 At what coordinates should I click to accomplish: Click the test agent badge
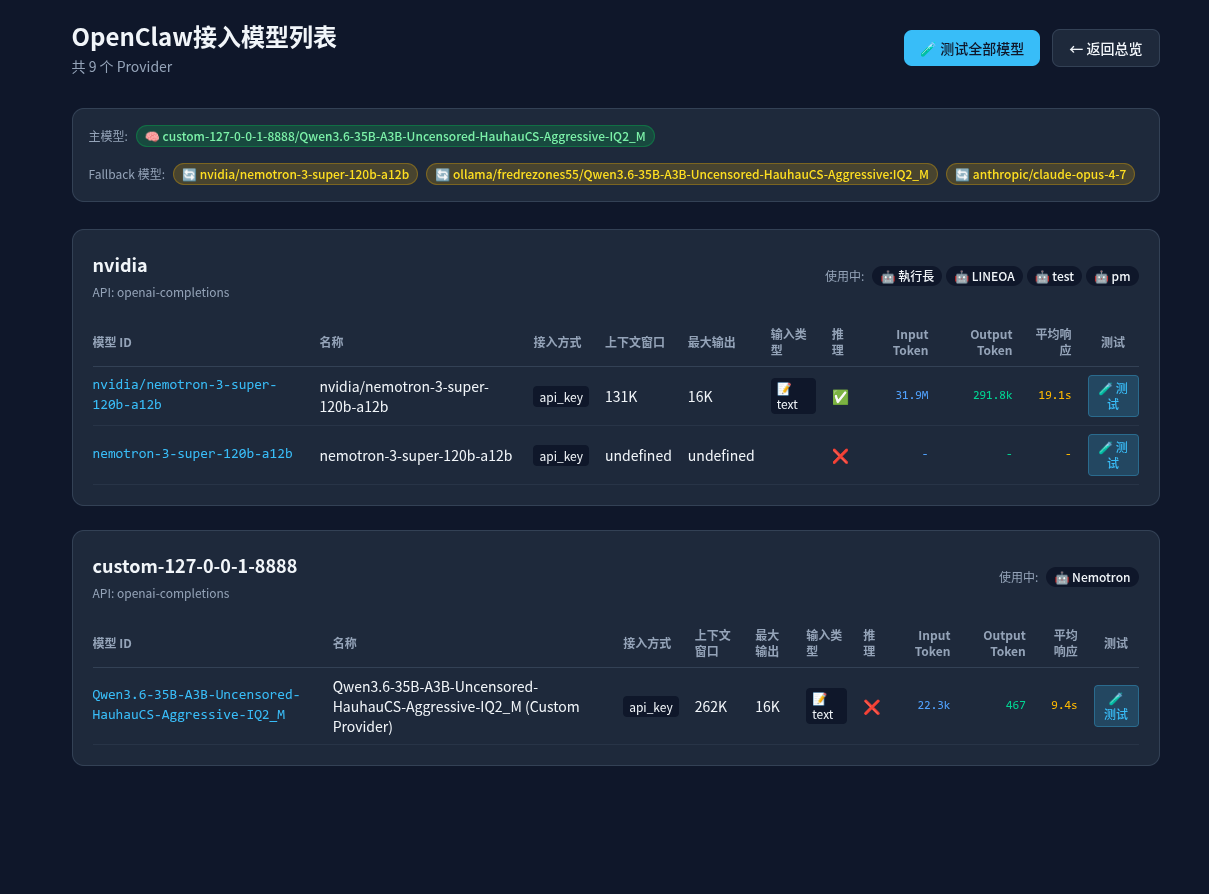[x=1054, y=276]
